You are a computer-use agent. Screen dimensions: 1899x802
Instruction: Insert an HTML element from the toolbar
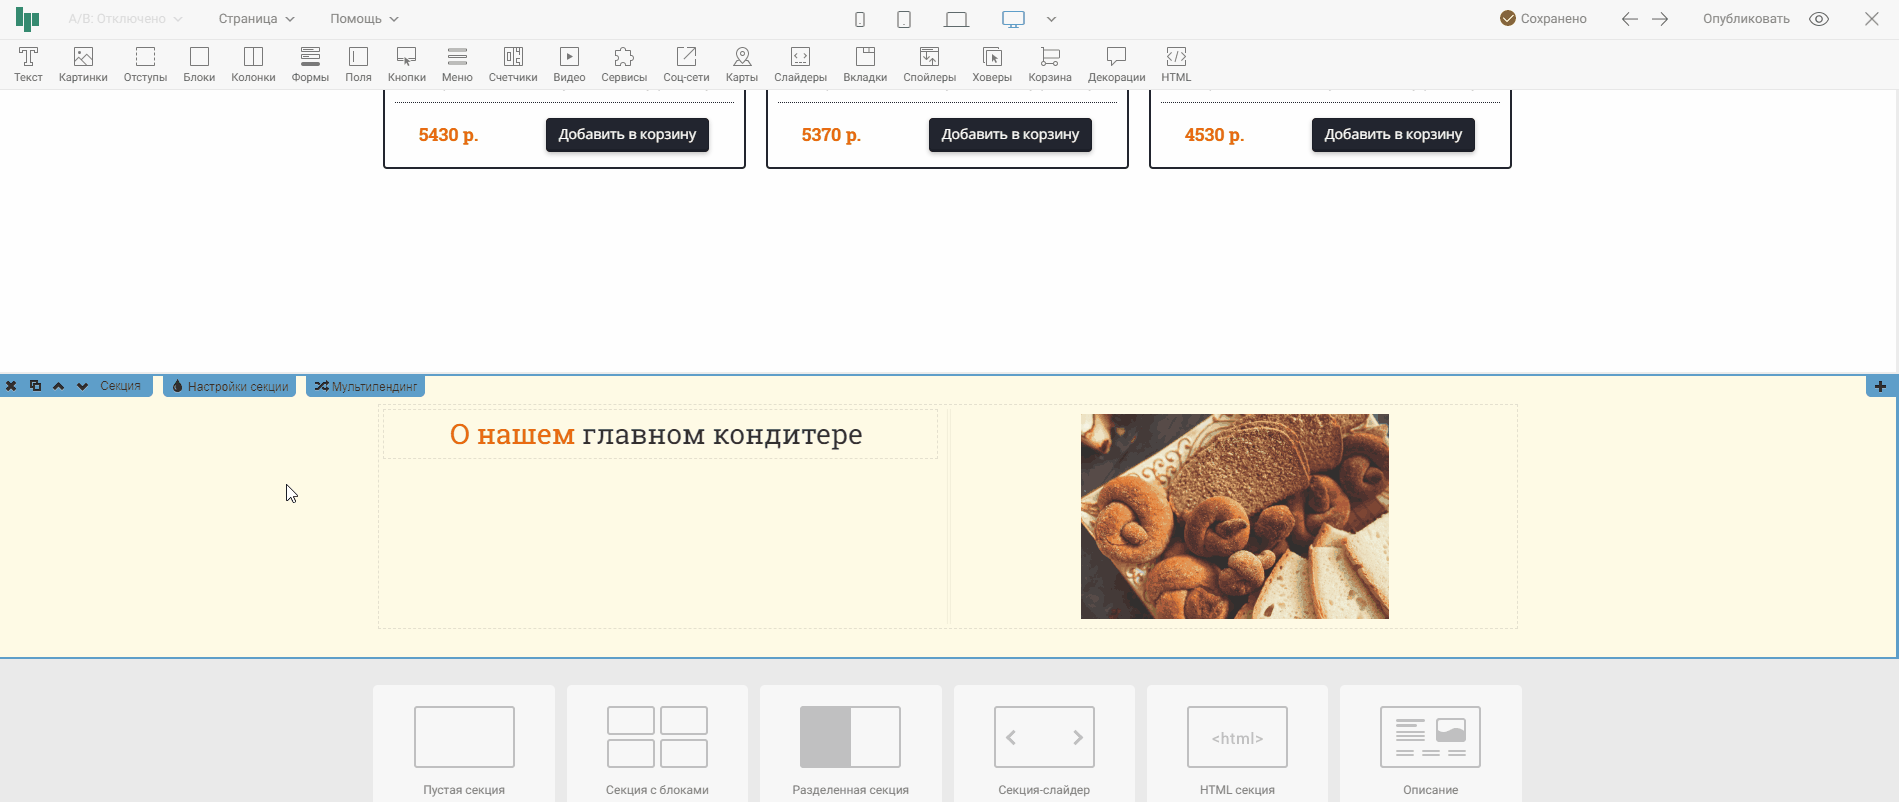pyautogui.click(x=1176, y=64)
